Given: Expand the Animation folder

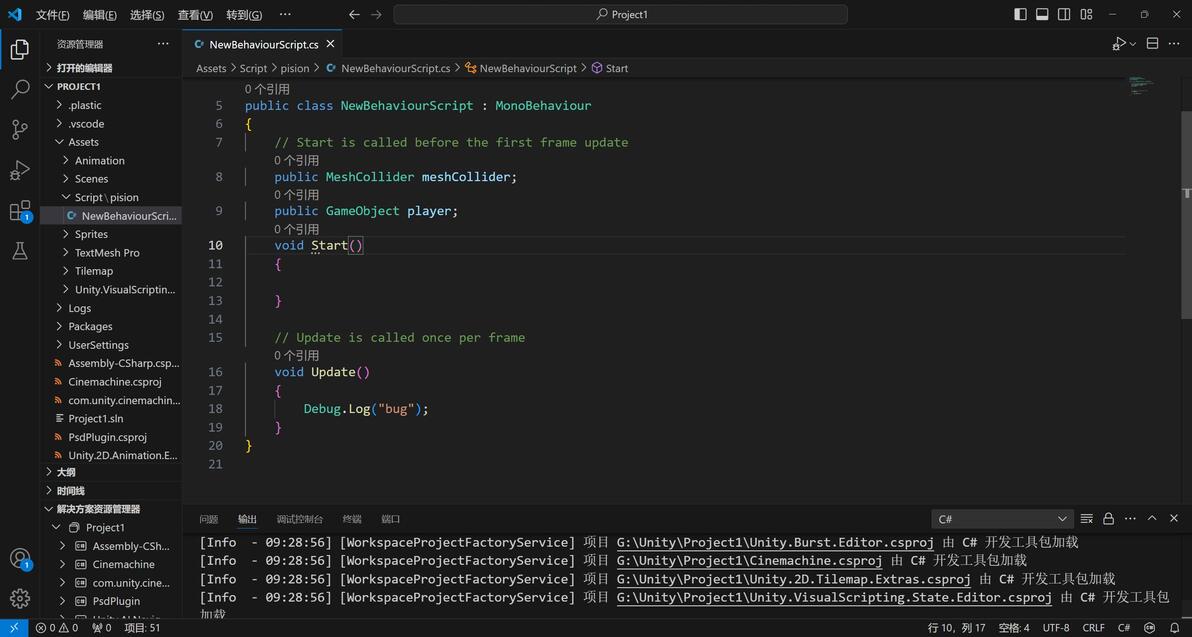Looking at the screenshot, I should click(100, 161).
